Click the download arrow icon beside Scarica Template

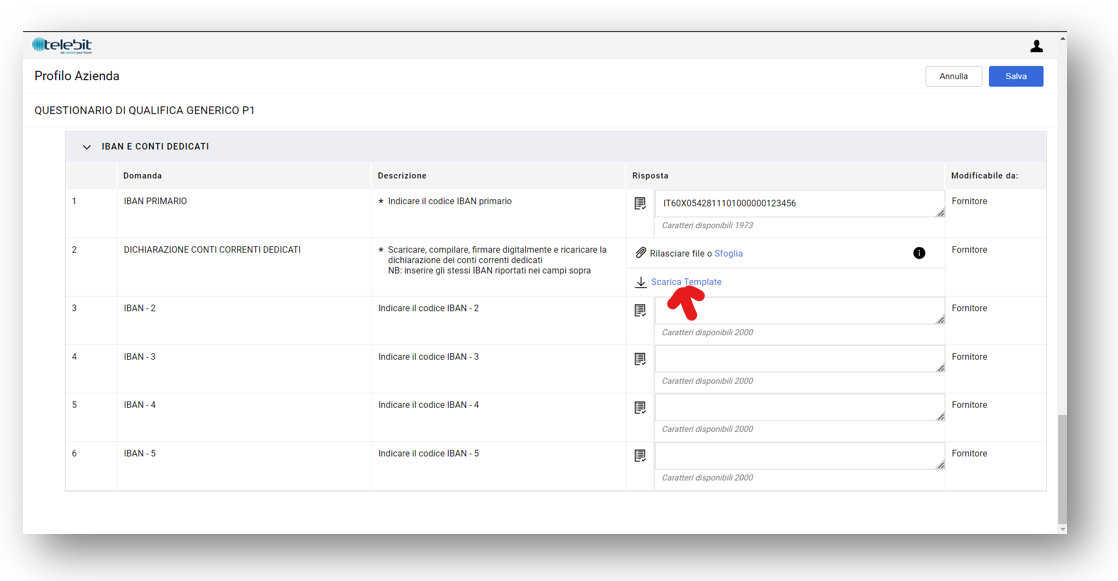pyautogui.click(x=641, y=282)
